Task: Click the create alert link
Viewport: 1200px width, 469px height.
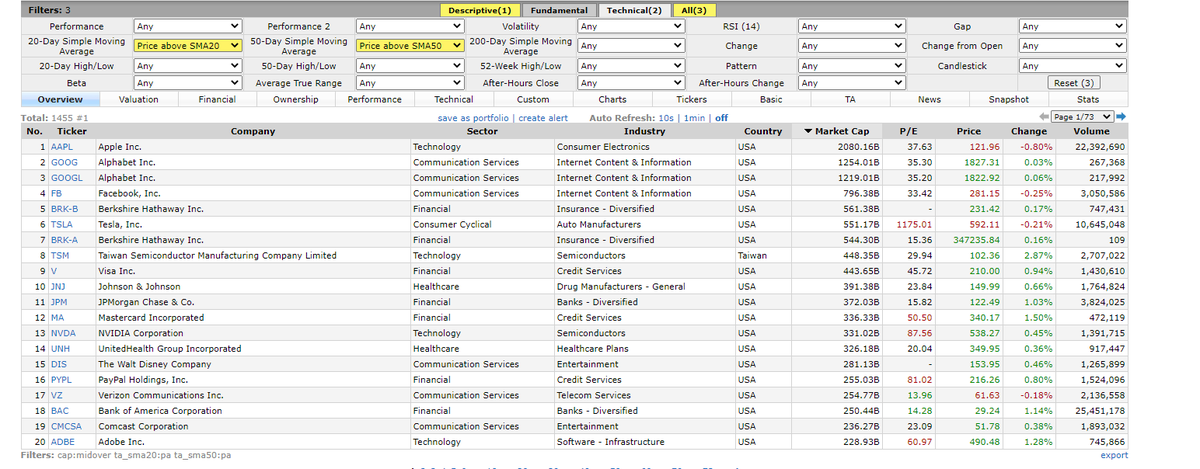Action: coord(543,118)
